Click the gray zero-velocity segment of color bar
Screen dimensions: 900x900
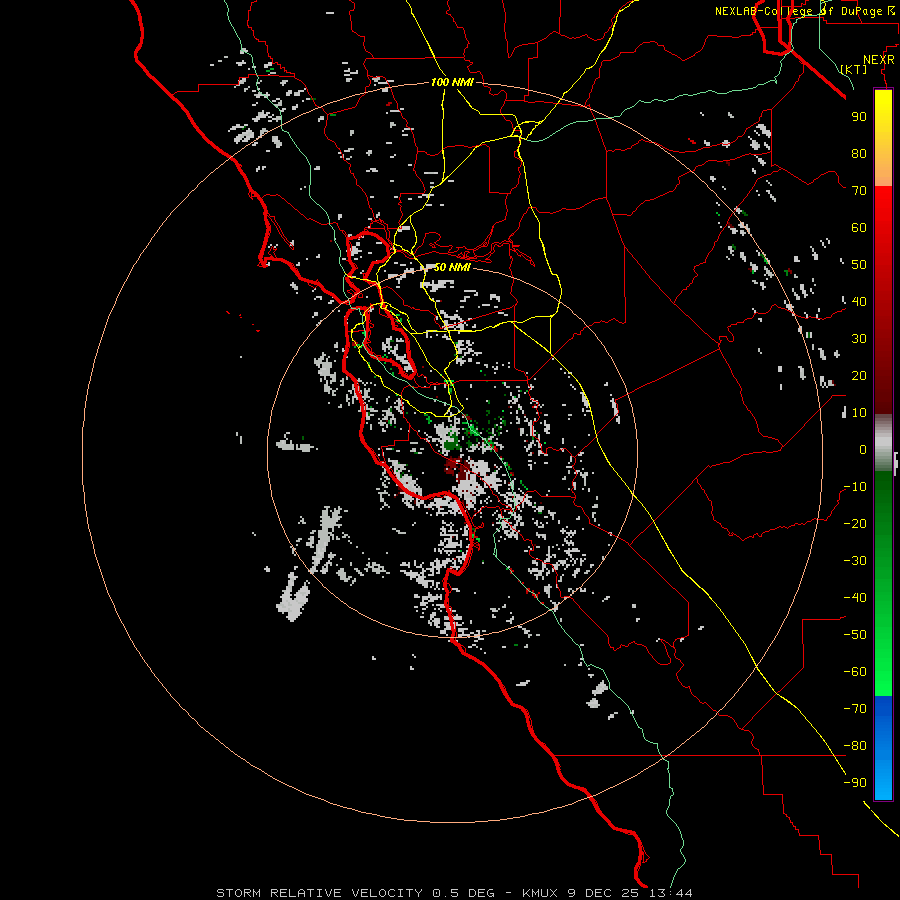pyautogui.click(x=883, y=443)
